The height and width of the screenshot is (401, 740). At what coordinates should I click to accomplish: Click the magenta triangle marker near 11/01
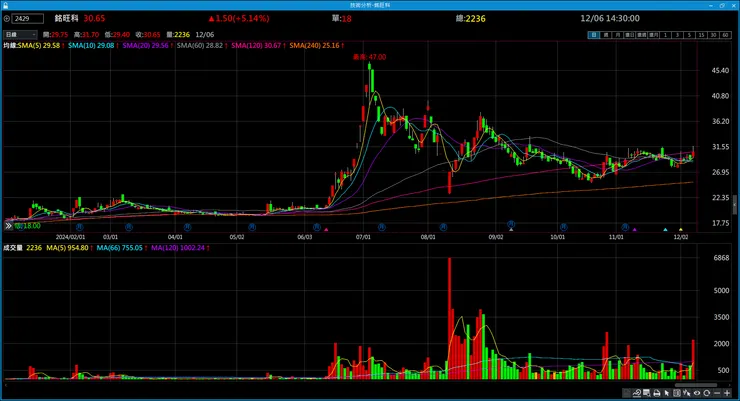coord(635,230)
